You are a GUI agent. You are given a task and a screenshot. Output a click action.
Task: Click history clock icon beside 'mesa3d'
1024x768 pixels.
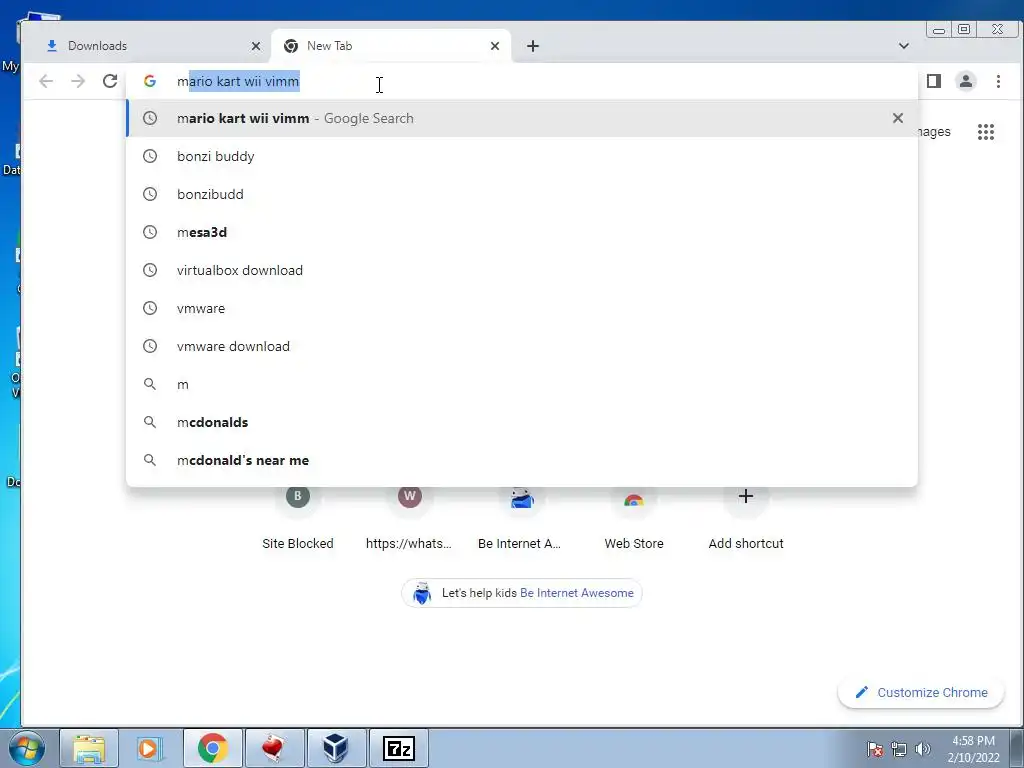tap(150, 232)
